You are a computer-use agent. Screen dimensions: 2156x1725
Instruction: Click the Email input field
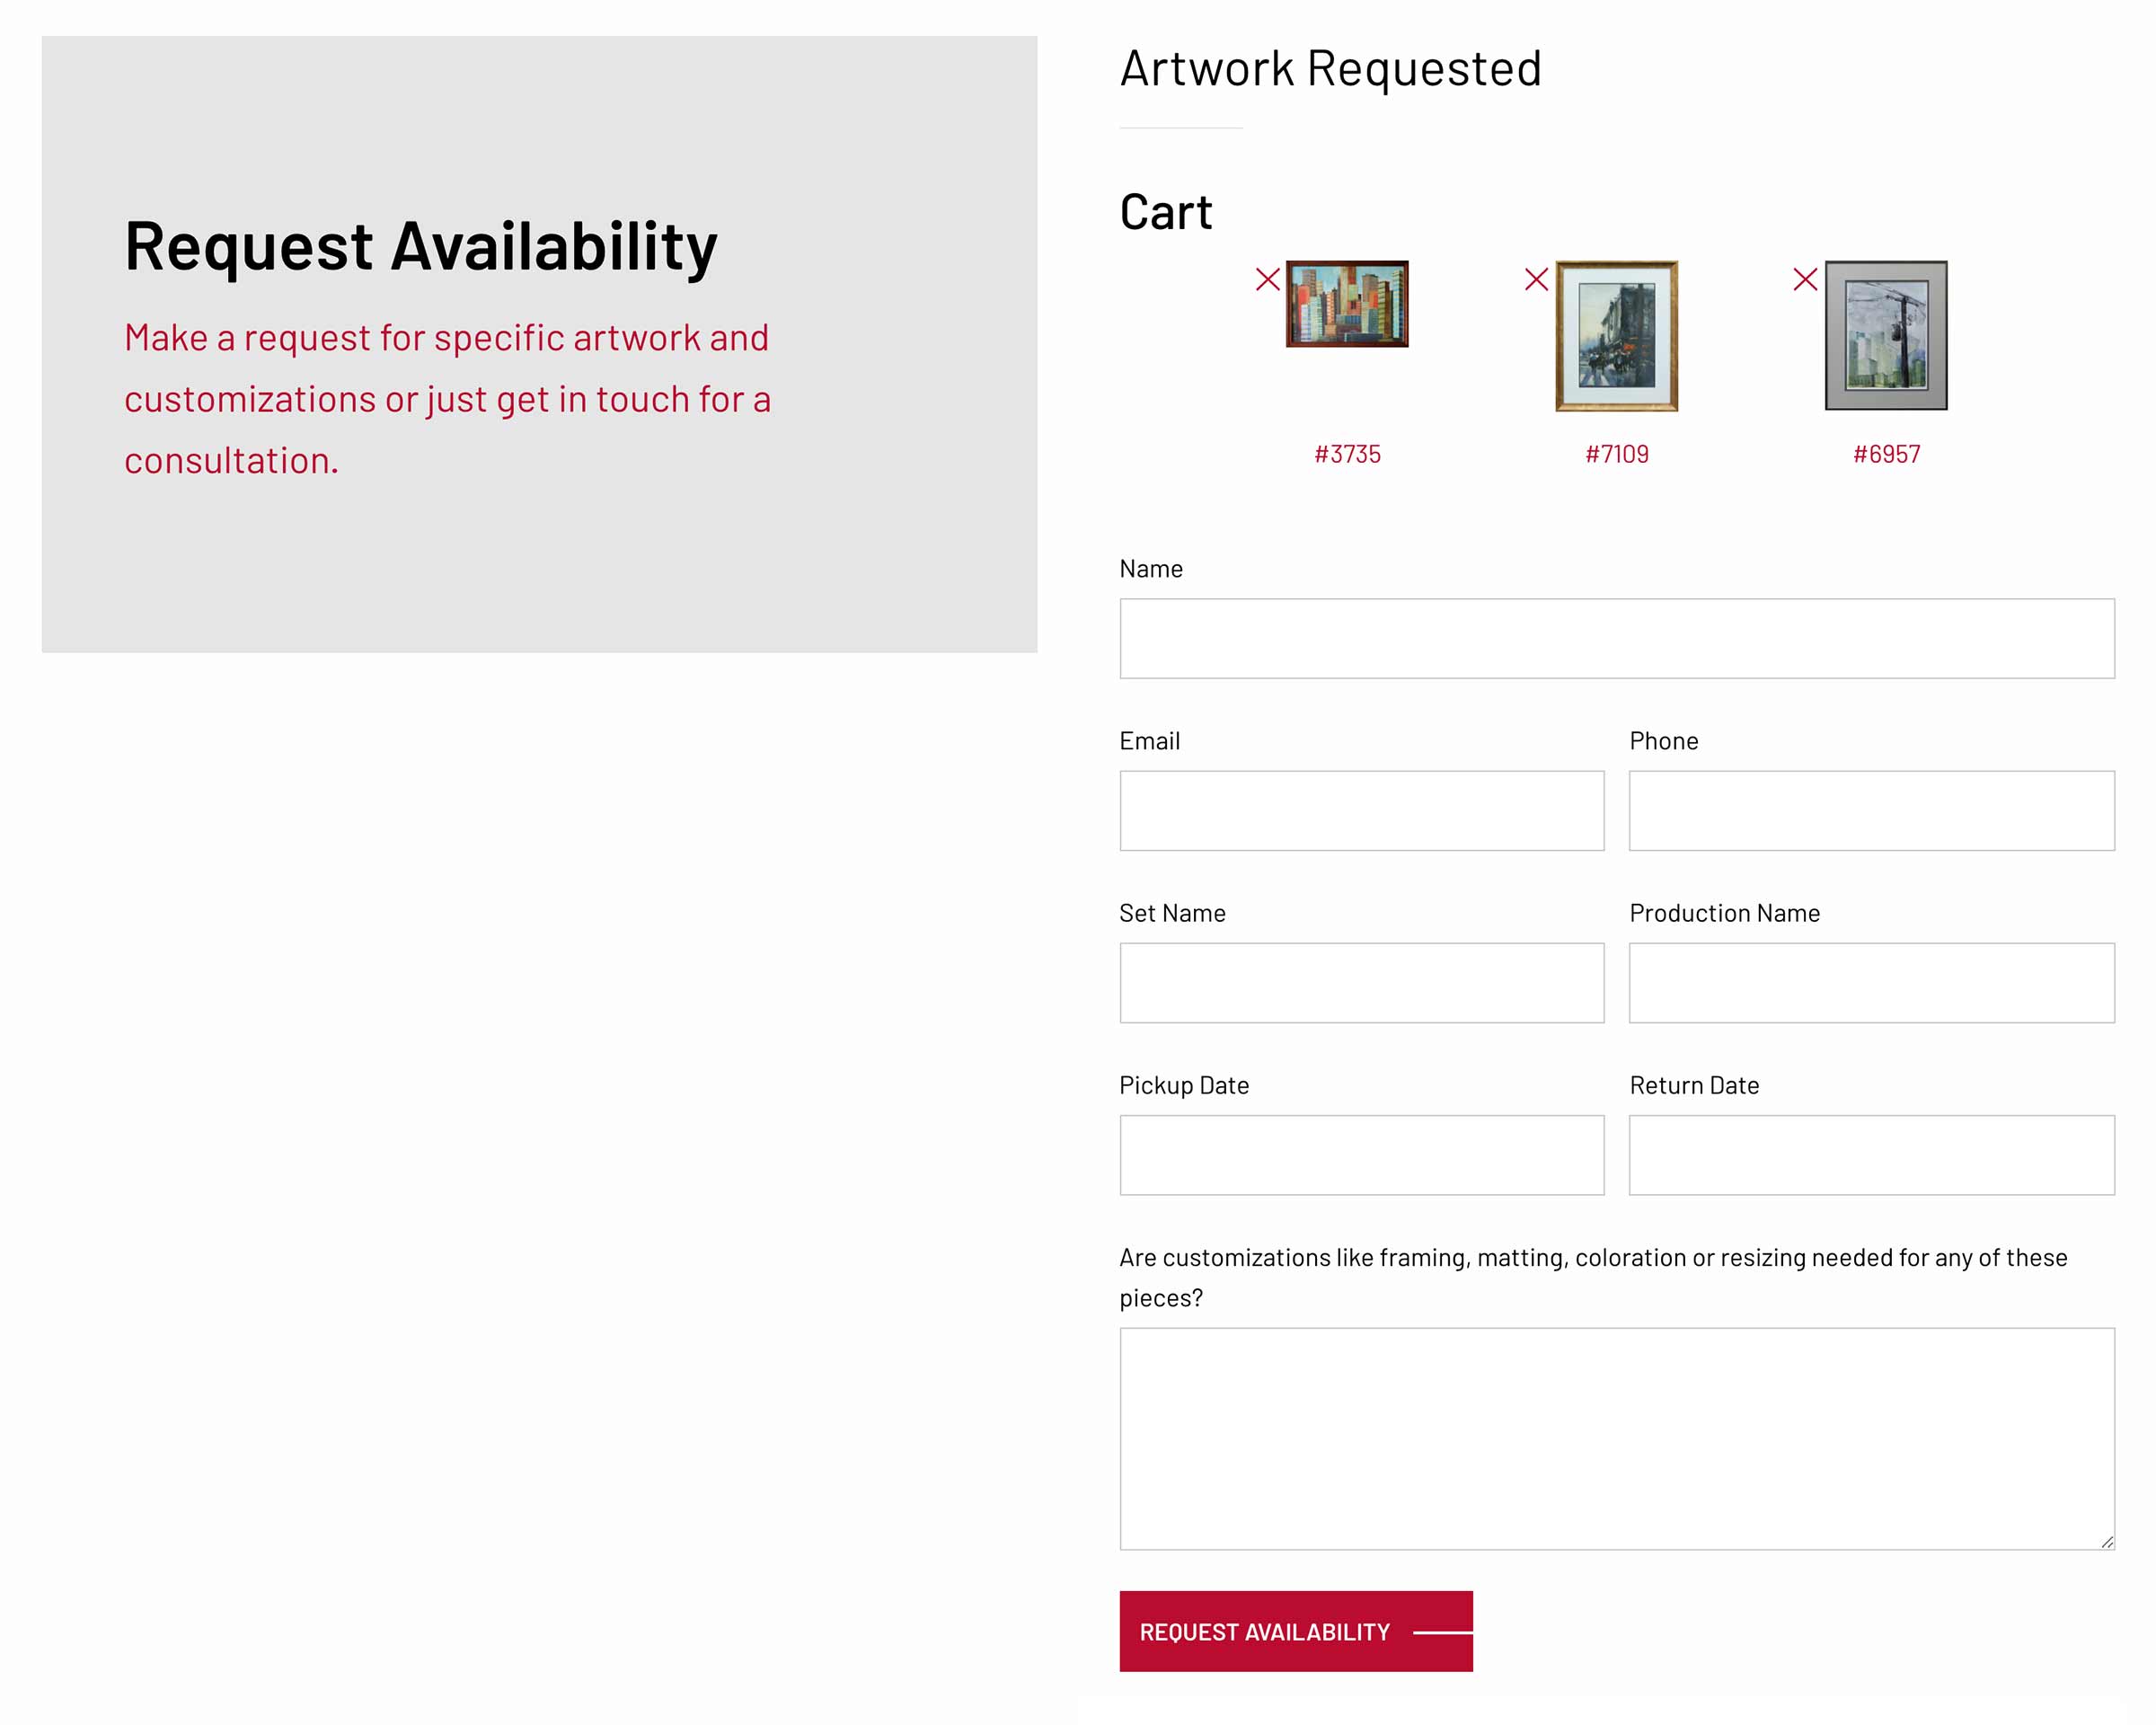click(1362, 809)
